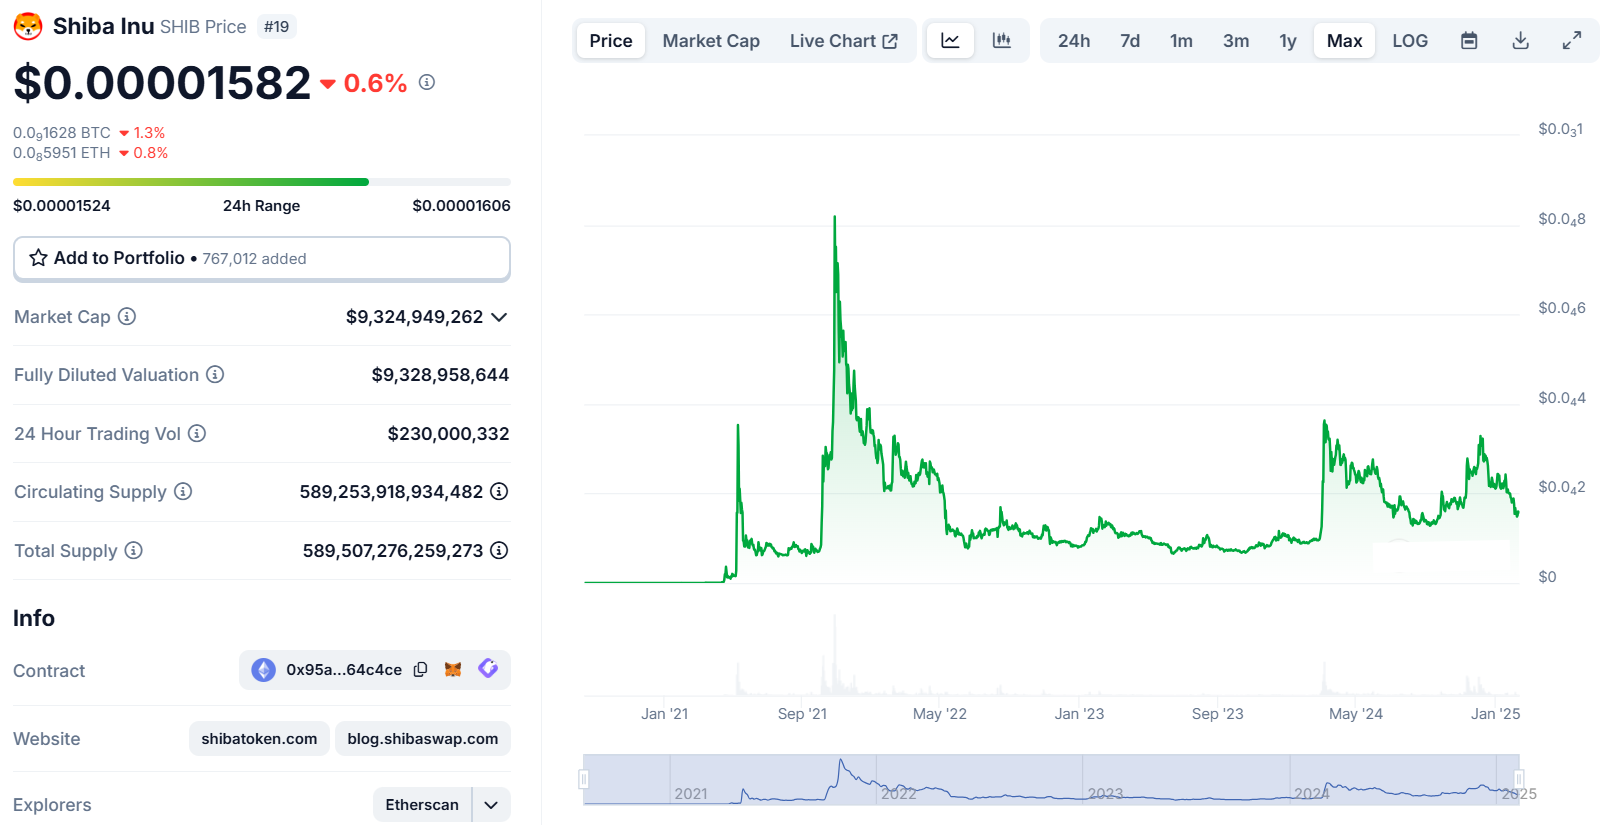Click info icon after total supply value

click(499, 550)
